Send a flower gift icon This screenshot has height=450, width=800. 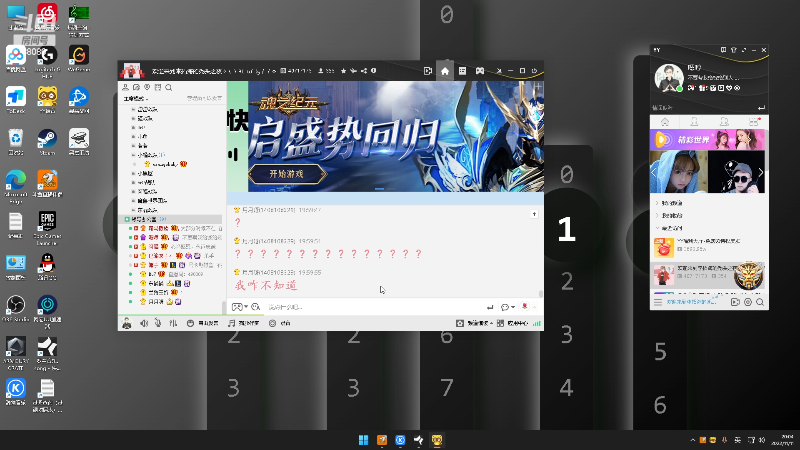coord(525,307)
